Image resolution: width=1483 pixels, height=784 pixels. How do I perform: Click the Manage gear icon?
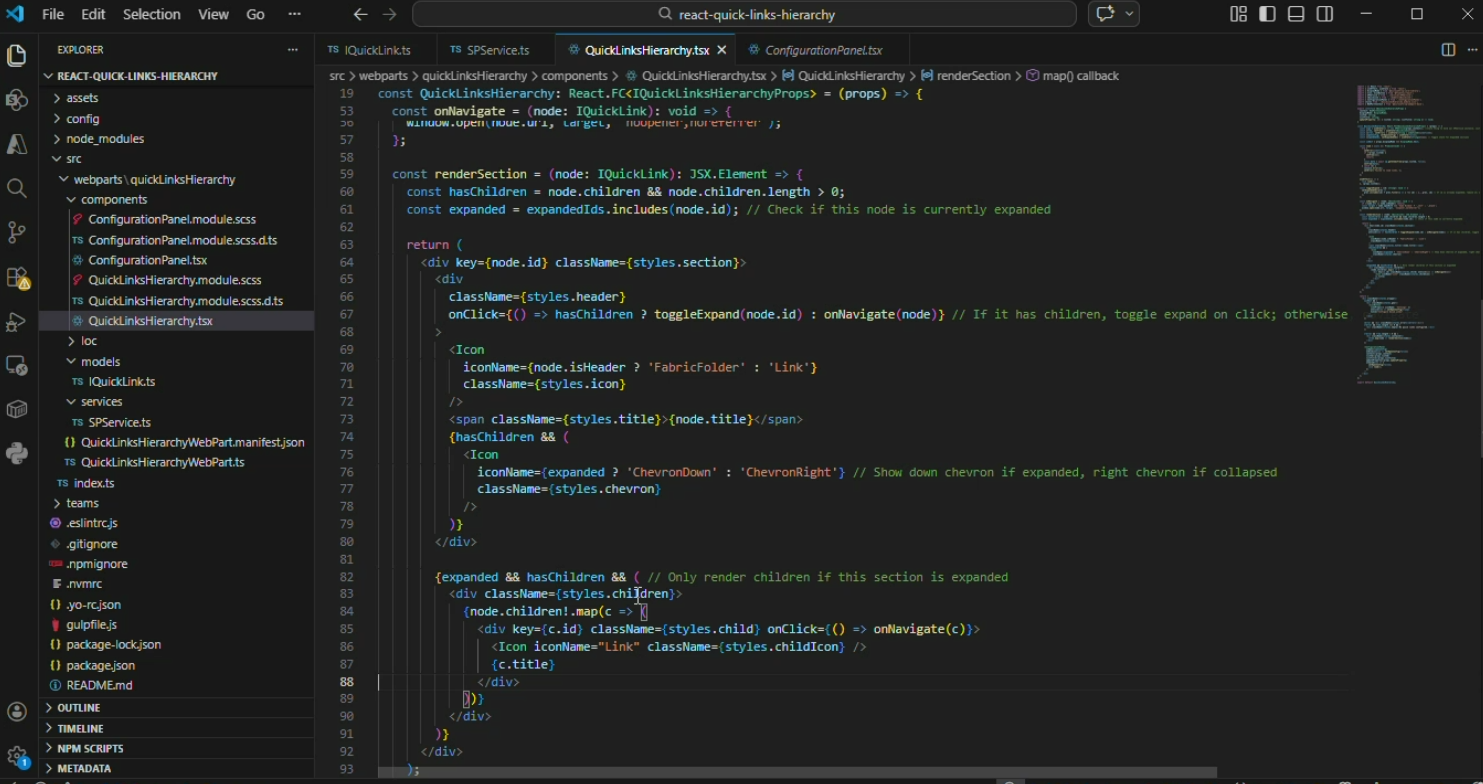pos(16,756)
